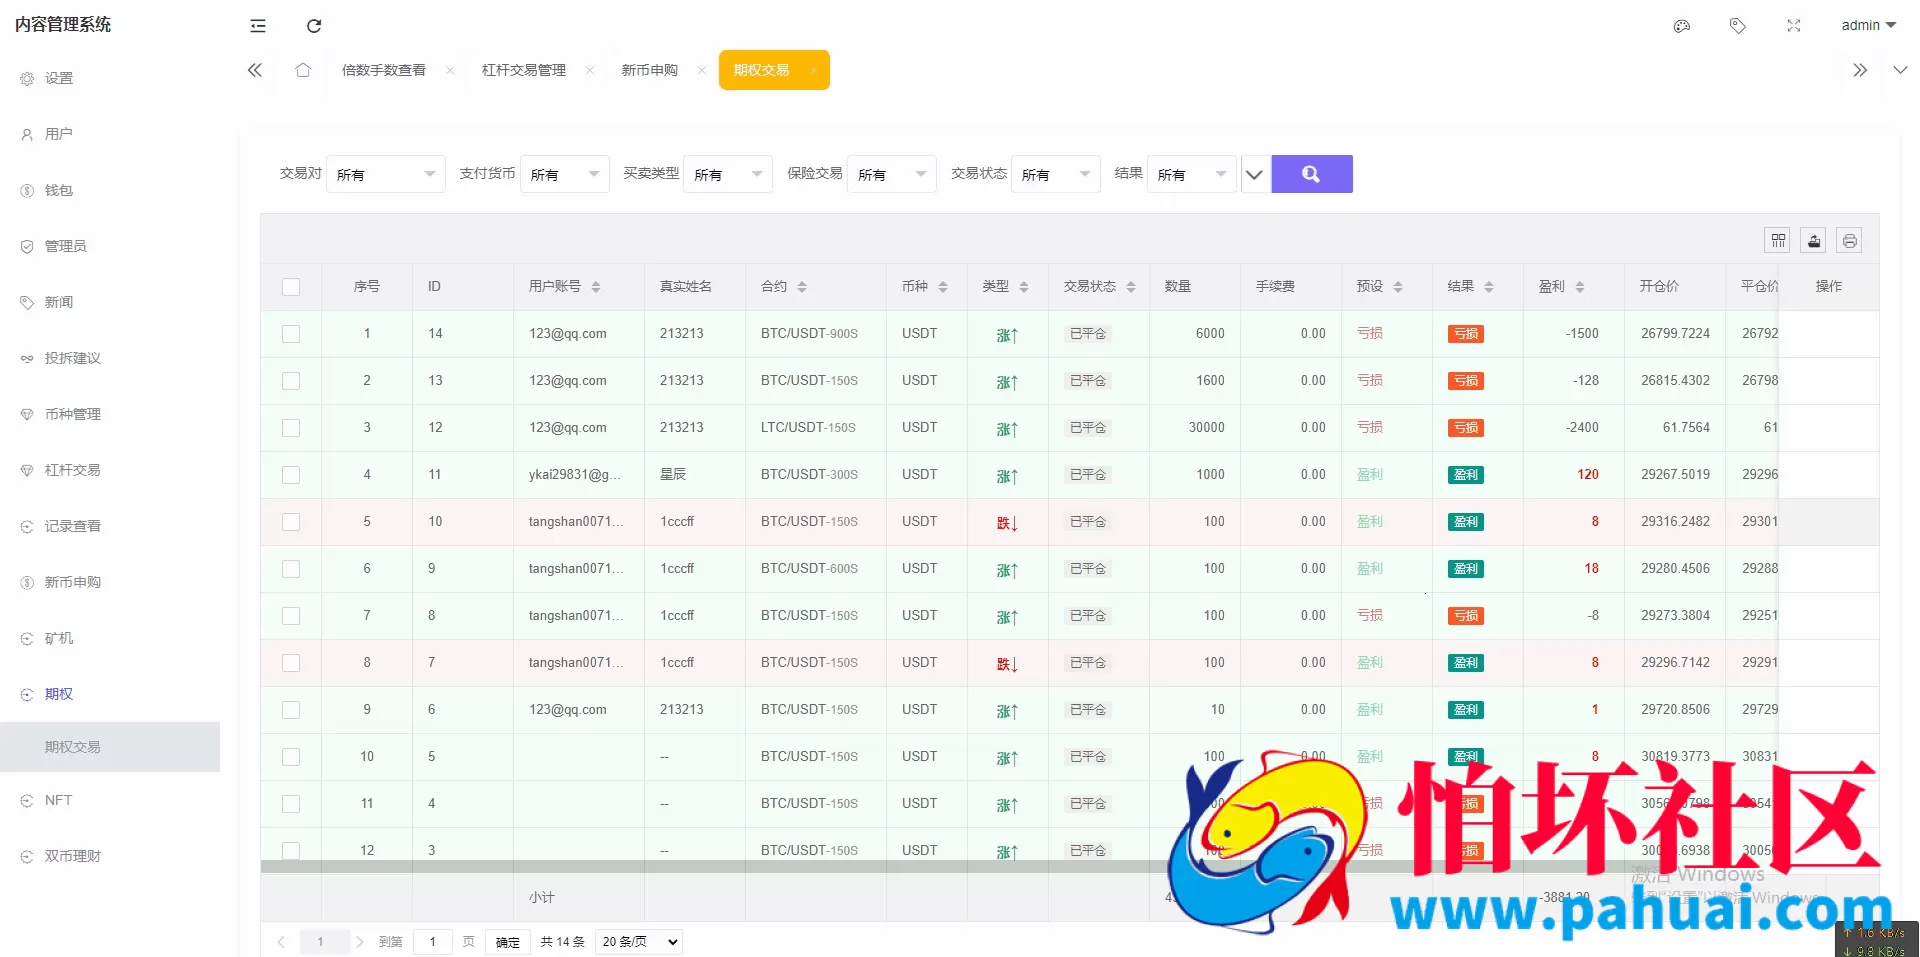Click the print table icon
1920x957 pixels.
tap(1850, 240)
